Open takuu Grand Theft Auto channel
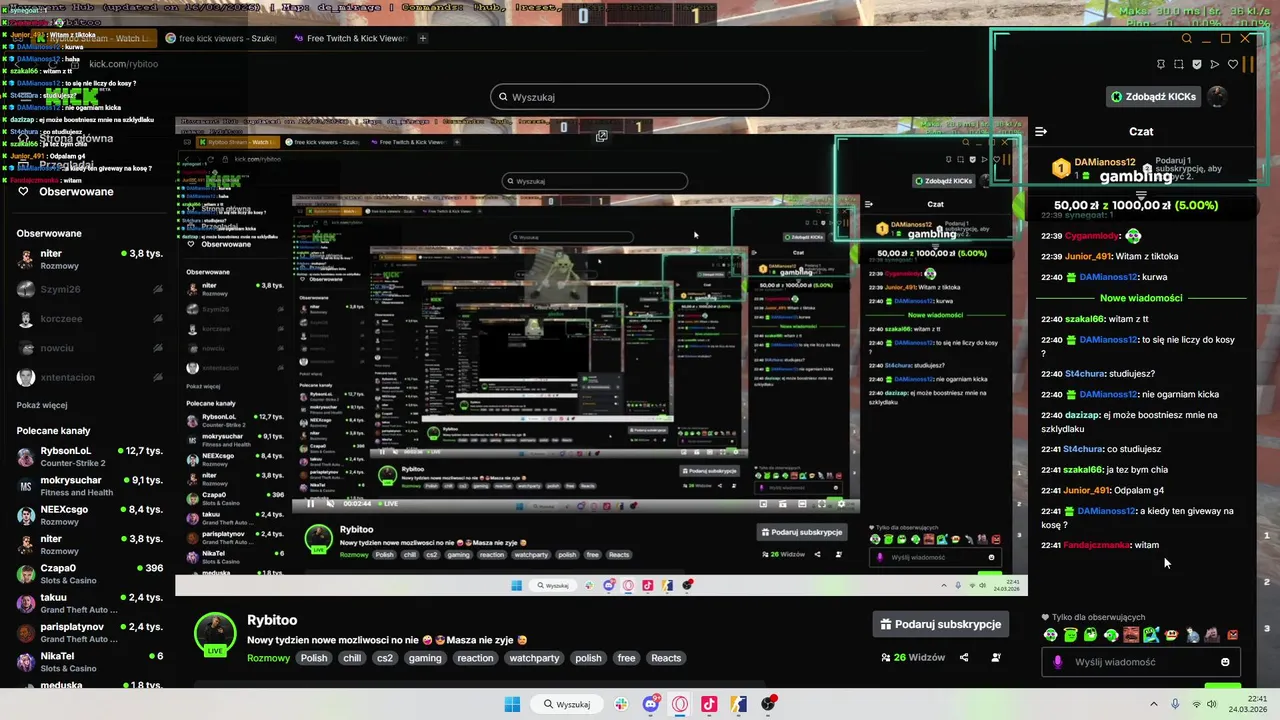Image resolution: width=1280 pixels, height=720 pixels. (90, 603)
